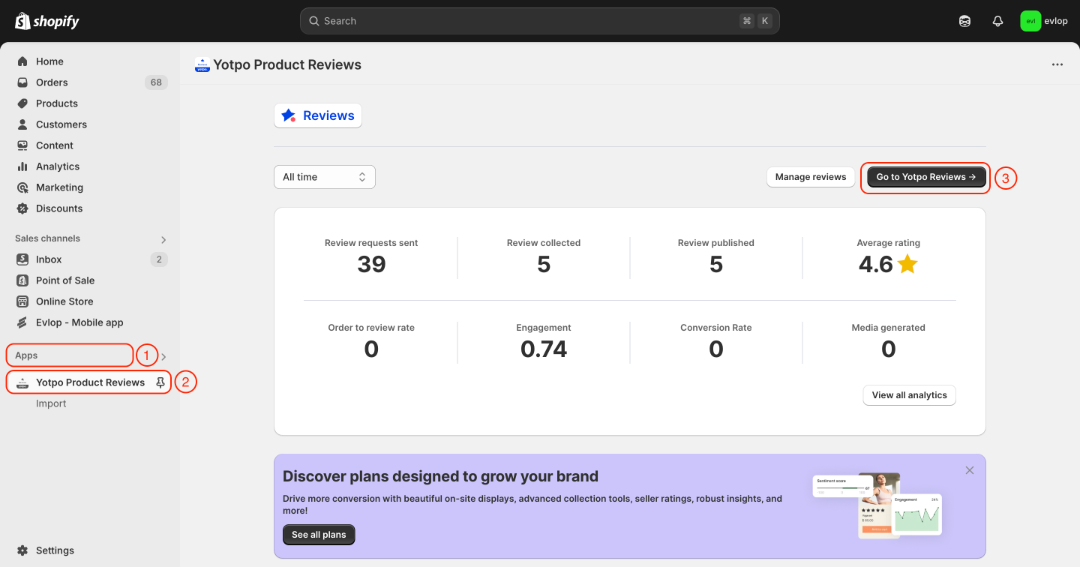The image size is (1080, 567).
Task: Click the evlop store avatar
Action: [1030, 21]
